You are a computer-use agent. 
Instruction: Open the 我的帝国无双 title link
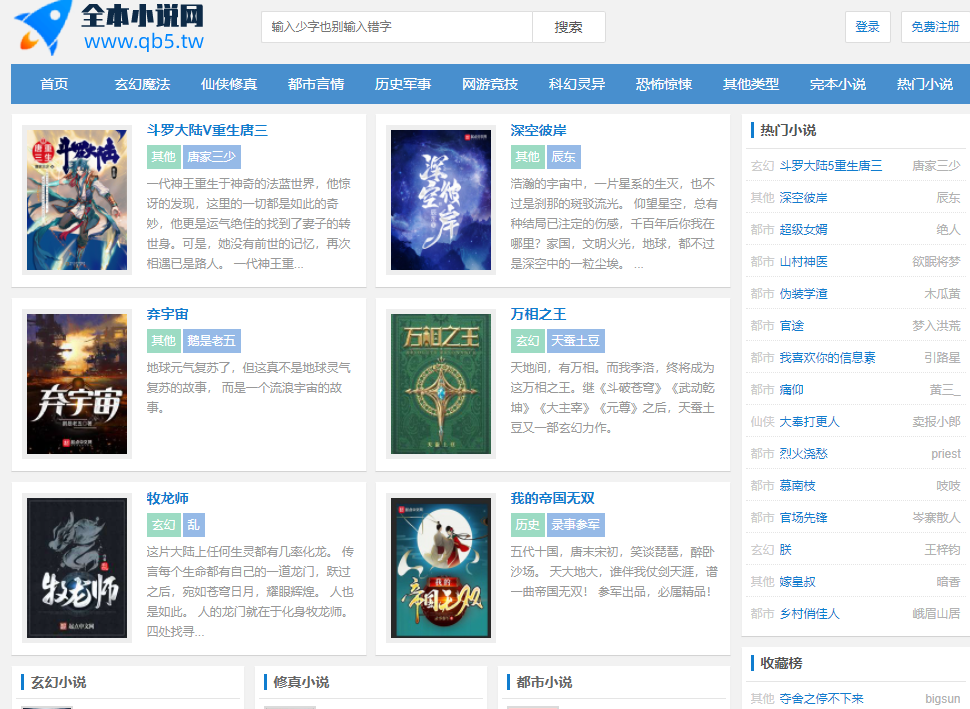552,499
